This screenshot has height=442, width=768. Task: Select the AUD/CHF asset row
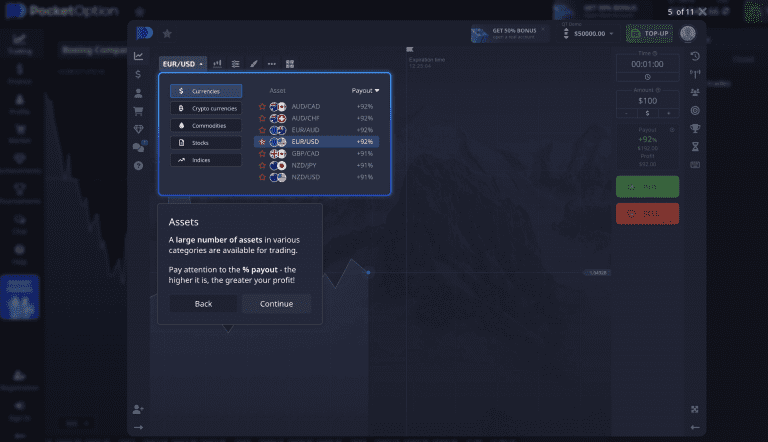[x=316, y=118]
